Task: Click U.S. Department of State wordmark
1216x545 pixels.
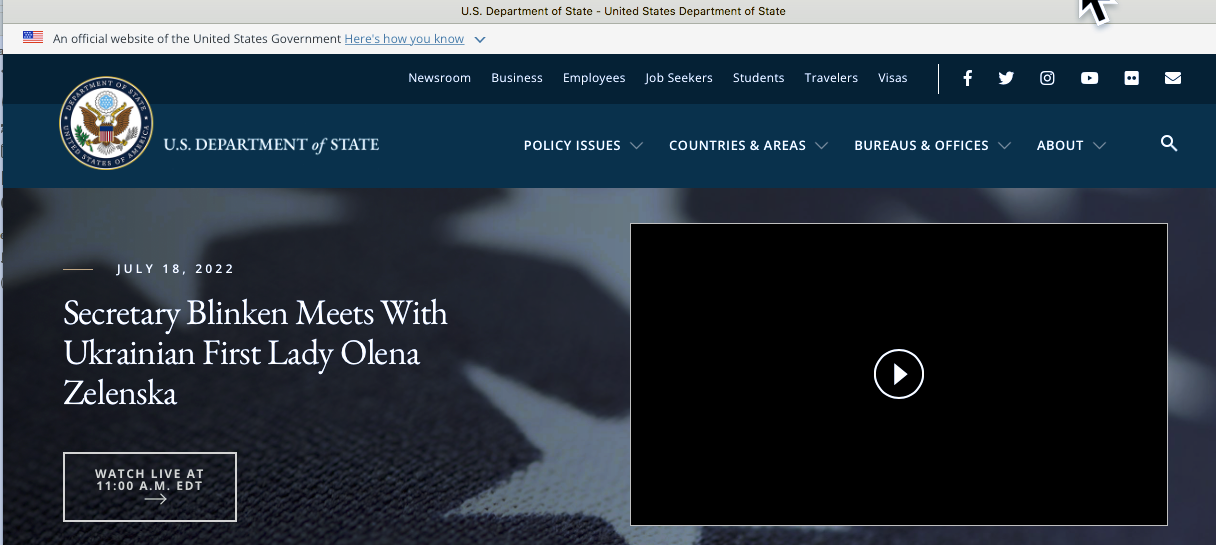Action: [x=271, y=145]
